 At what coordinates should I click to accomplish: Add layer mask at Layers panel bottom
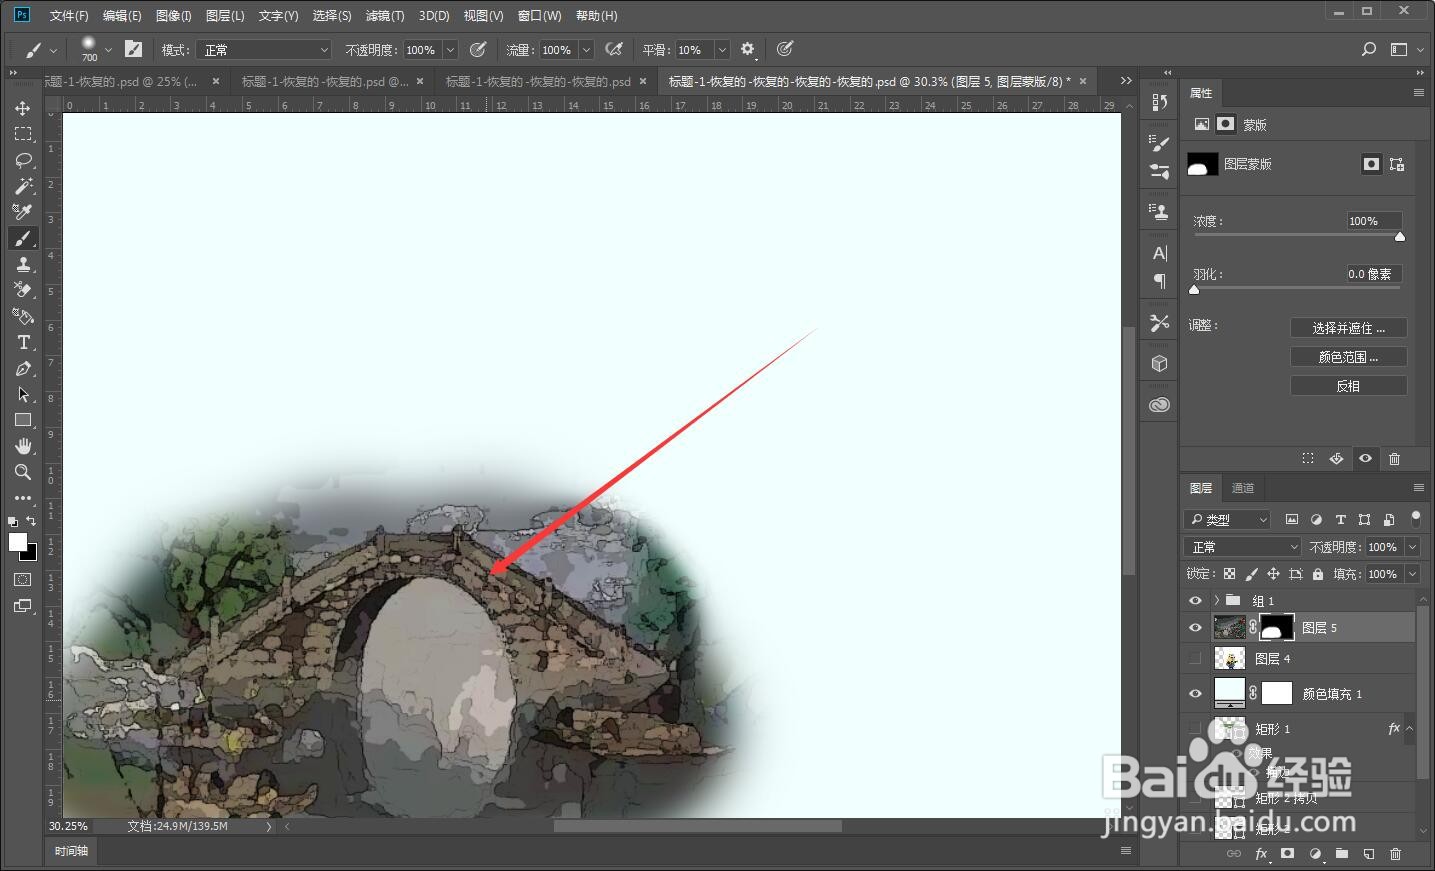tap(1288, 854)
